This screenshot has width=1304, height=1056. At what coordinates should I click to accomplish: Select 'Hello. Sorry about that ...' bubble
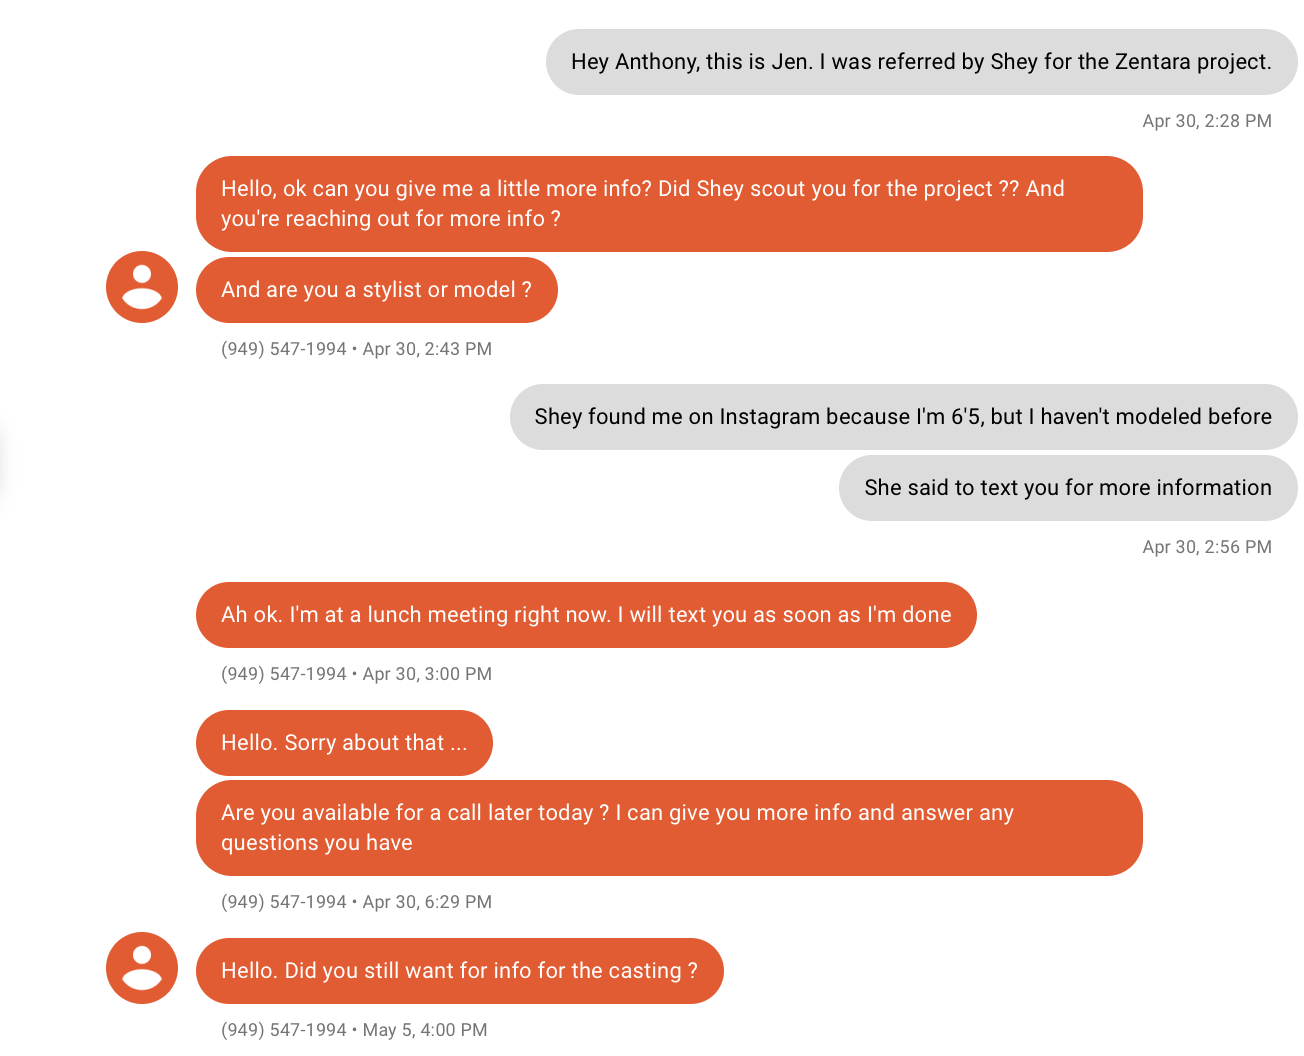[344, 743]
